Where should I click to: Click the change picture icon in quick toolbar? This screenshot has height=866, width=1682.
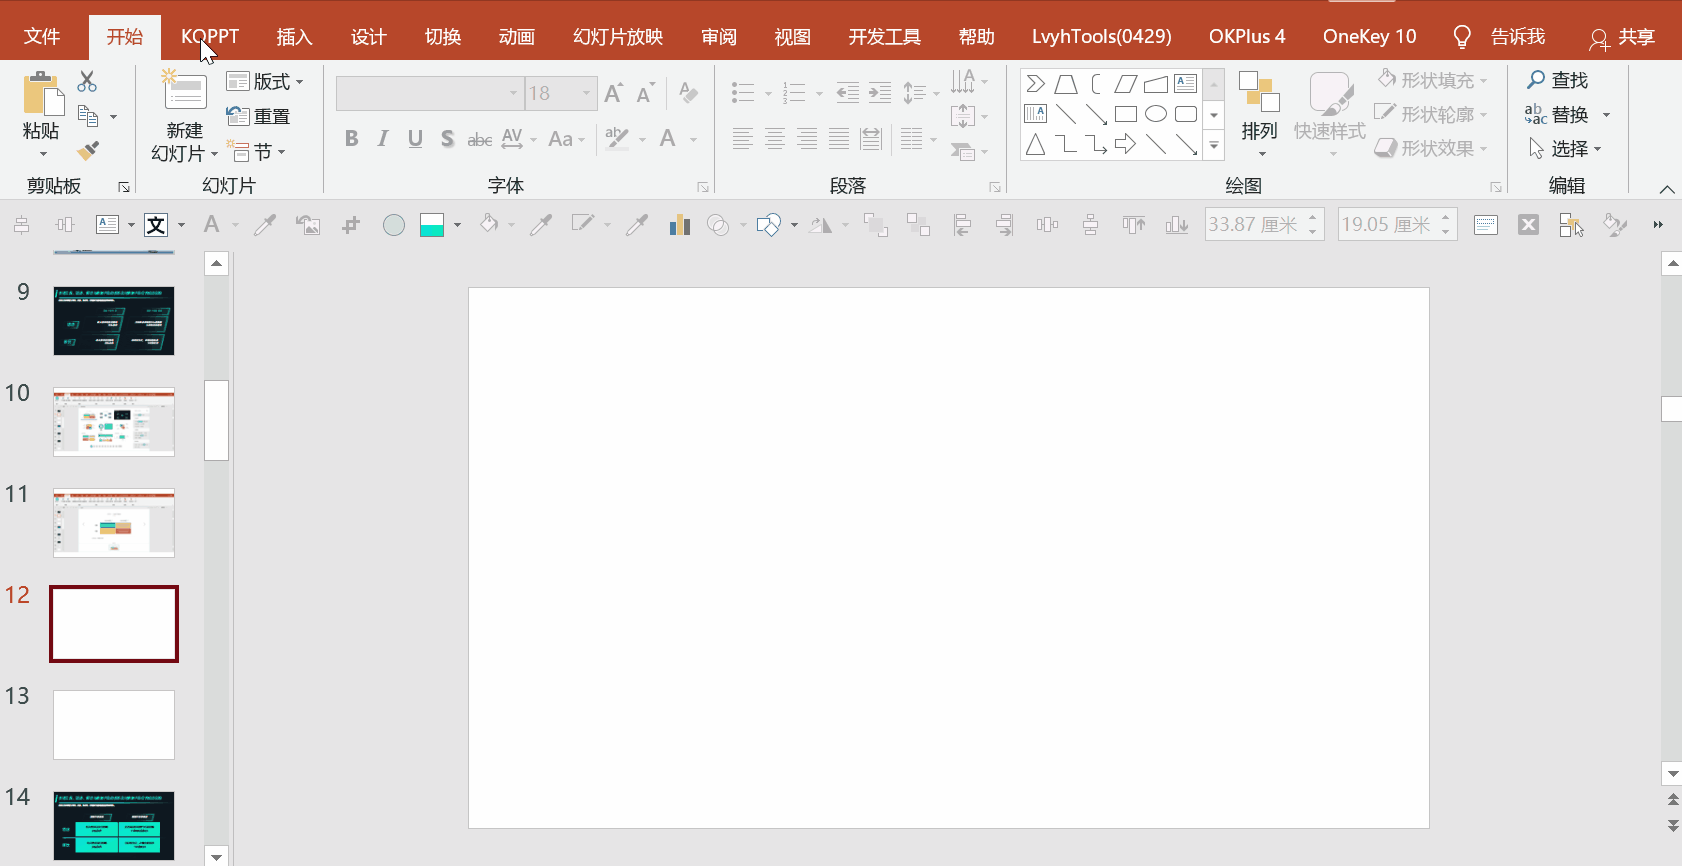308,225
